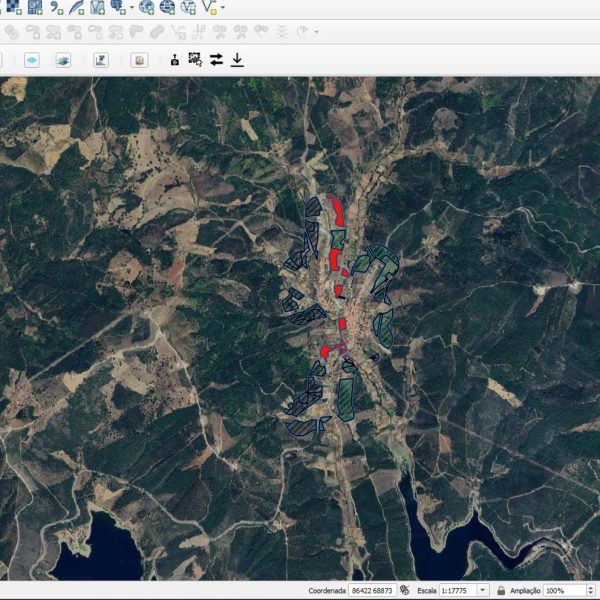
Task: Click the Add WCS Layer globe icon
Action: pos(167,7)
